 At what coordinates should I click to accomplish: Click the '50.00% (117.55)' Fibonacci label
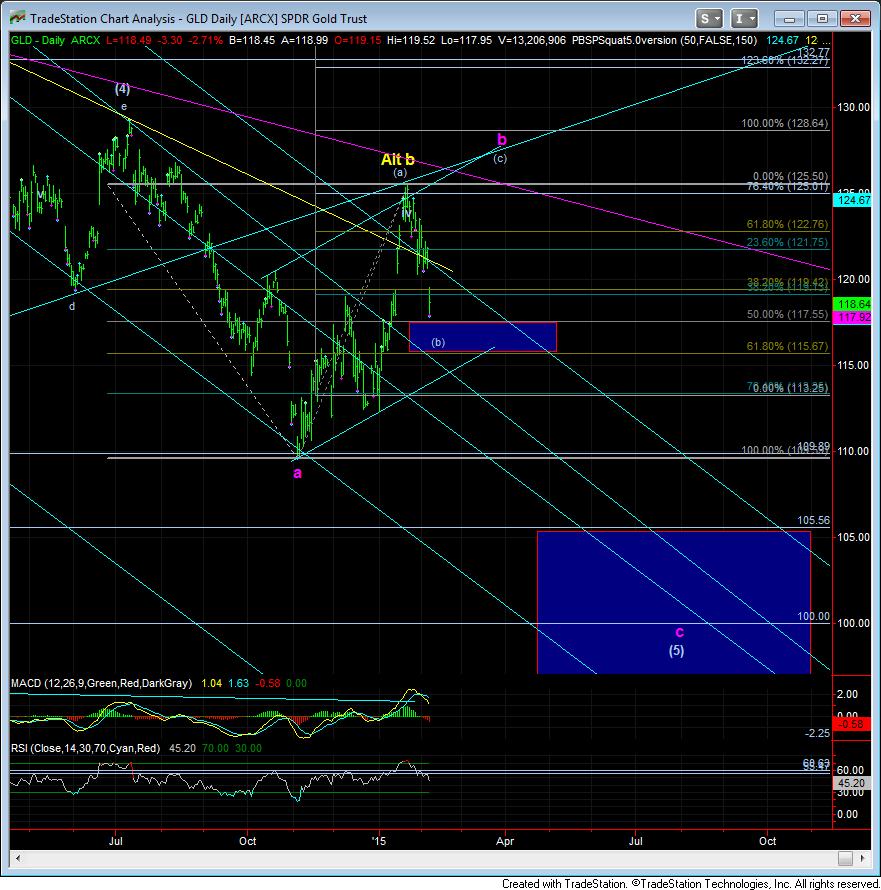[787, 314]
